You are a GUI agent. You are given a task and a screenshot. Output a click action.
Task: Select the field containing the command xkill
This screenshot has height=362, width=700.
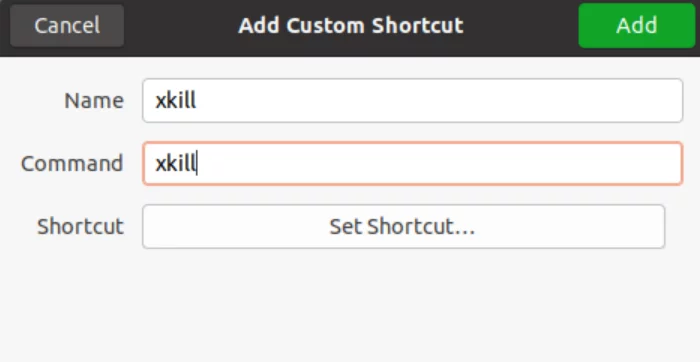[x=412, y=163]
